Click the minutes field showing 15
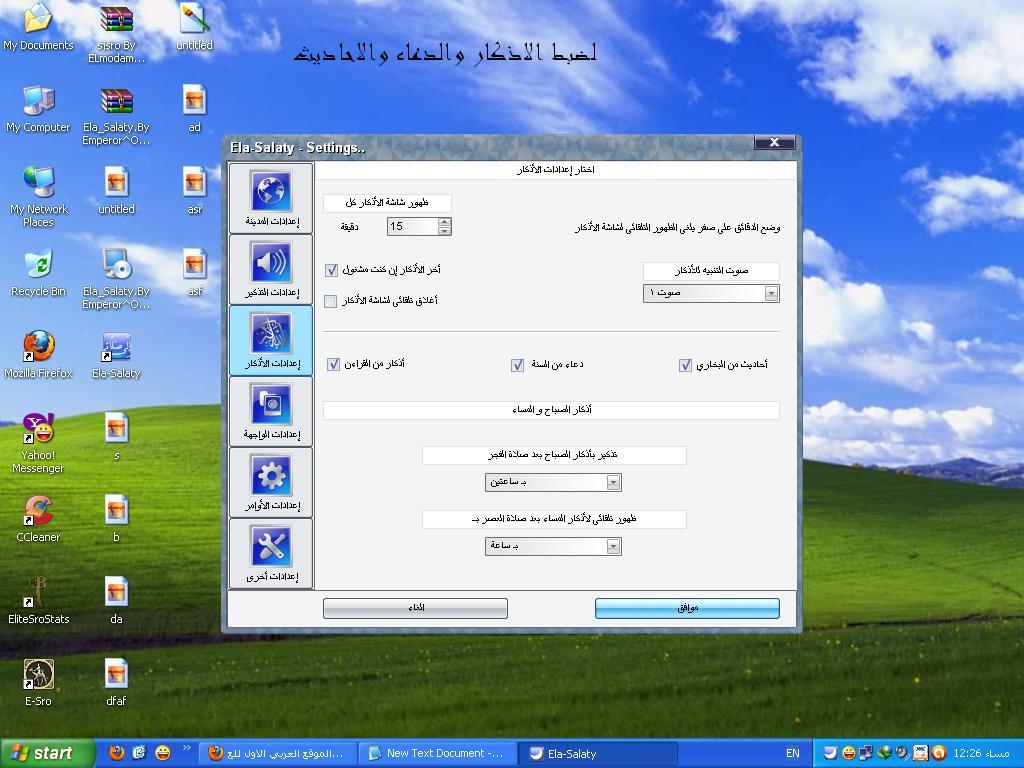The image size is (1024, 768). click(413, 226)
